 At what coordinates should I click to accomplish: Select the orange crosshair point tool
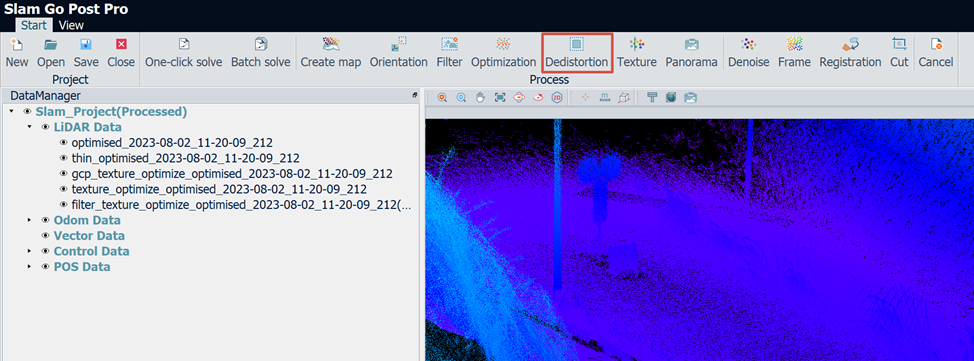click(x=585, y=98)
